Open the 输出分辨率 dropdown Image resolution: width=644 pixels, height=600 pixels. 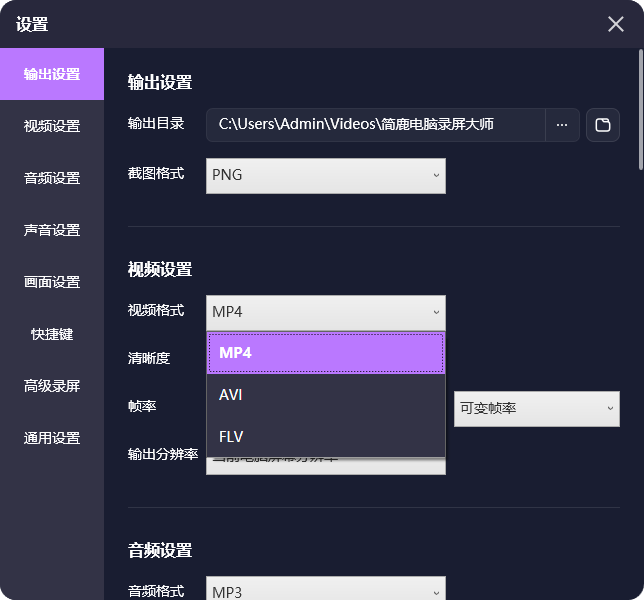[x=326, y=466]
